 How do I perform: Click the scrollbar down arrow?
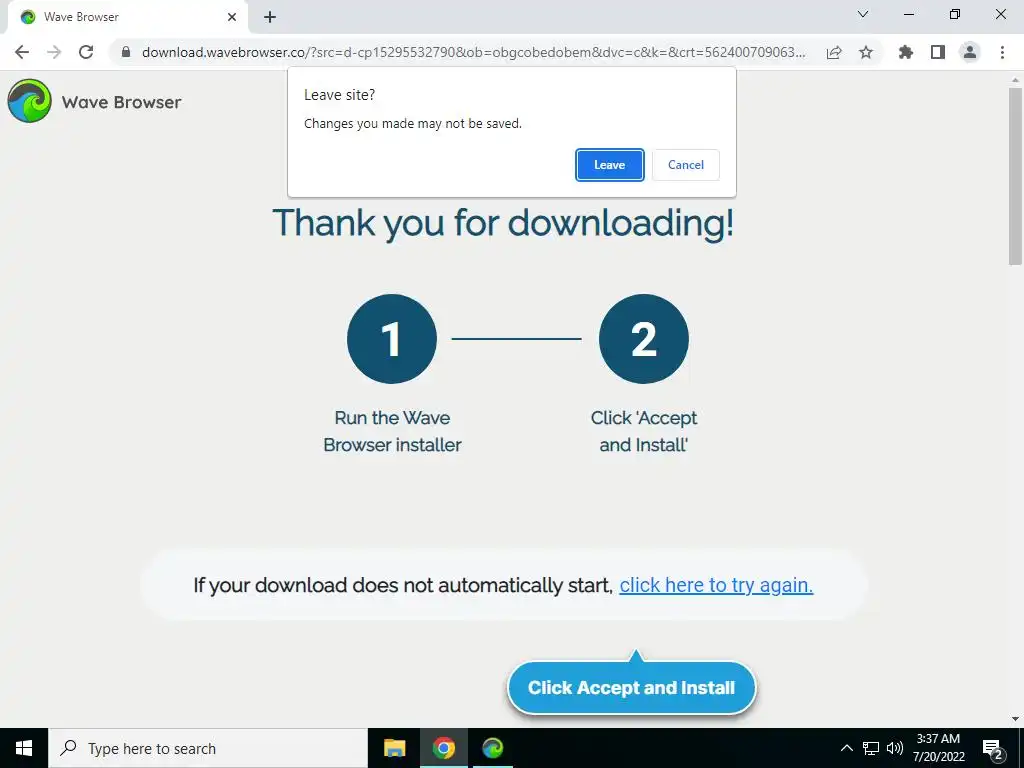tap(1015, 719)
